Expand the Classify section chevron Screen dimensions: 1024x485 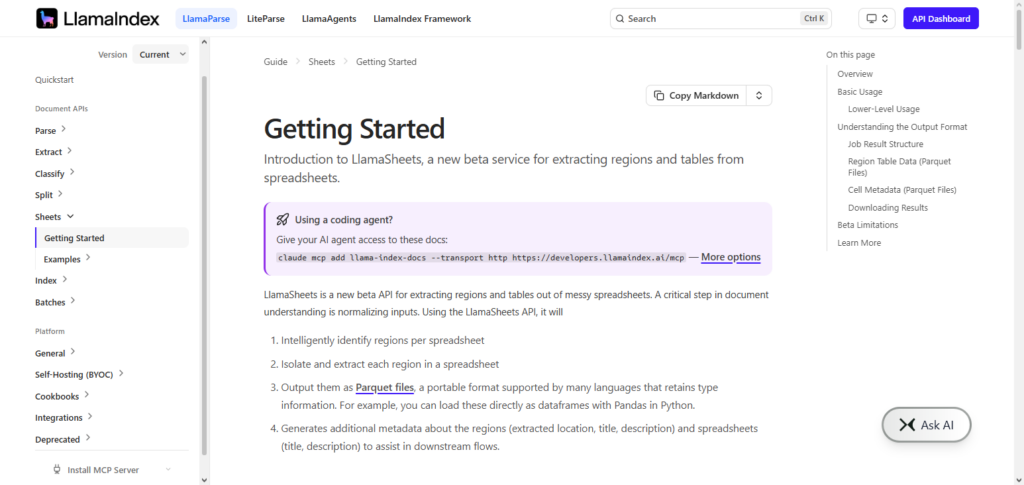[72, 172]
